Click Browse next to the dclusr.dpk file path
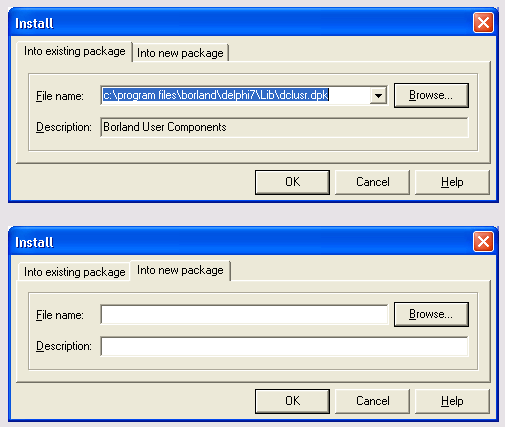Screen dimensions: 505x427 431,95
